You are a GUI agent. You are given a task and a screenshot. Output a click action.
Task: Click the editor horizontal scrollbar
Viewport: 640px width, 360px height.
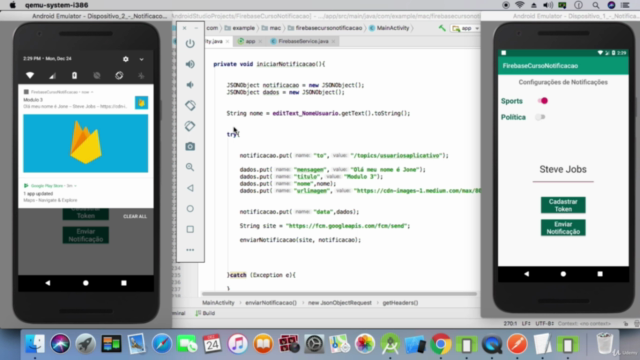click(x=339, y=294)
